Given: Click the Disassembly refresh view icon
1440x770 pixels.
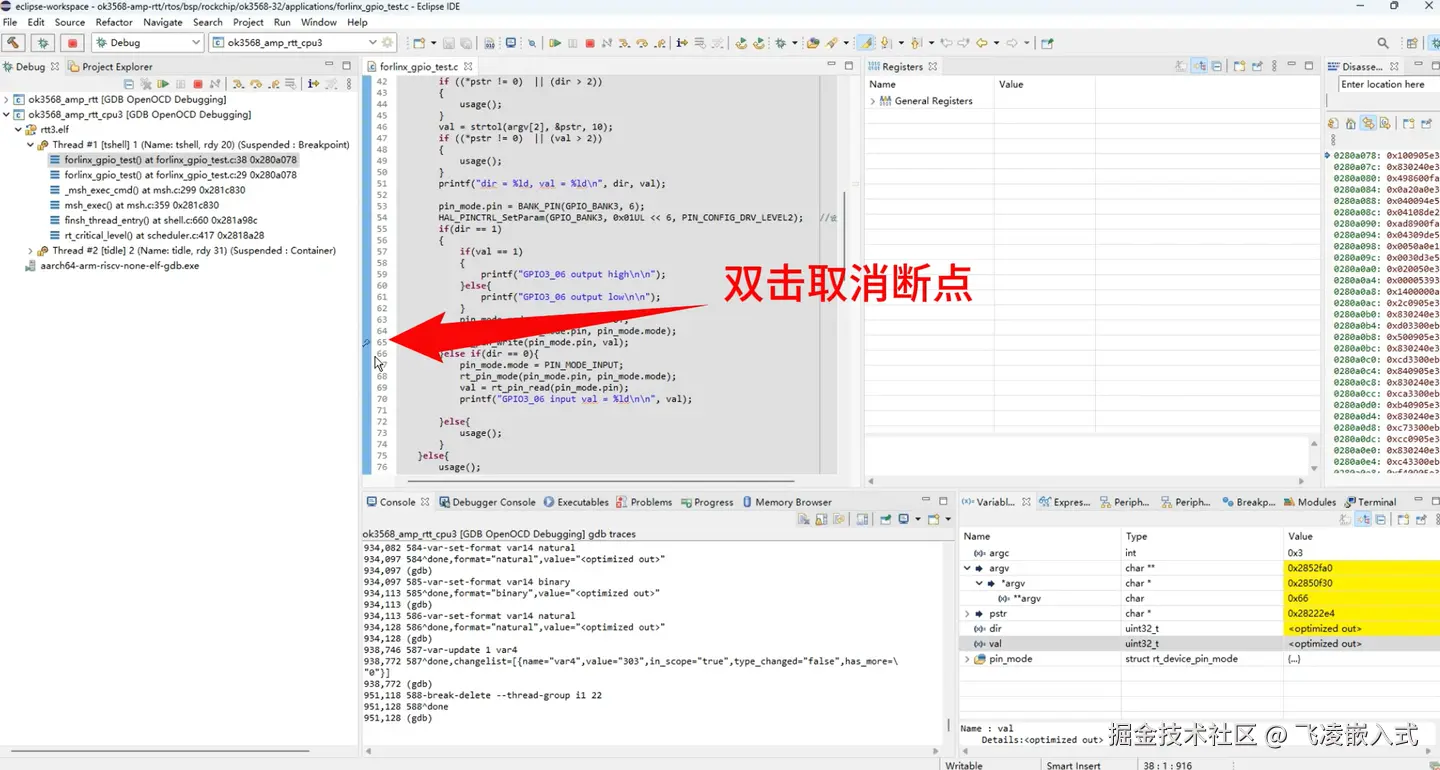Looking at the screenshot, I should [x=1333, y=123].
